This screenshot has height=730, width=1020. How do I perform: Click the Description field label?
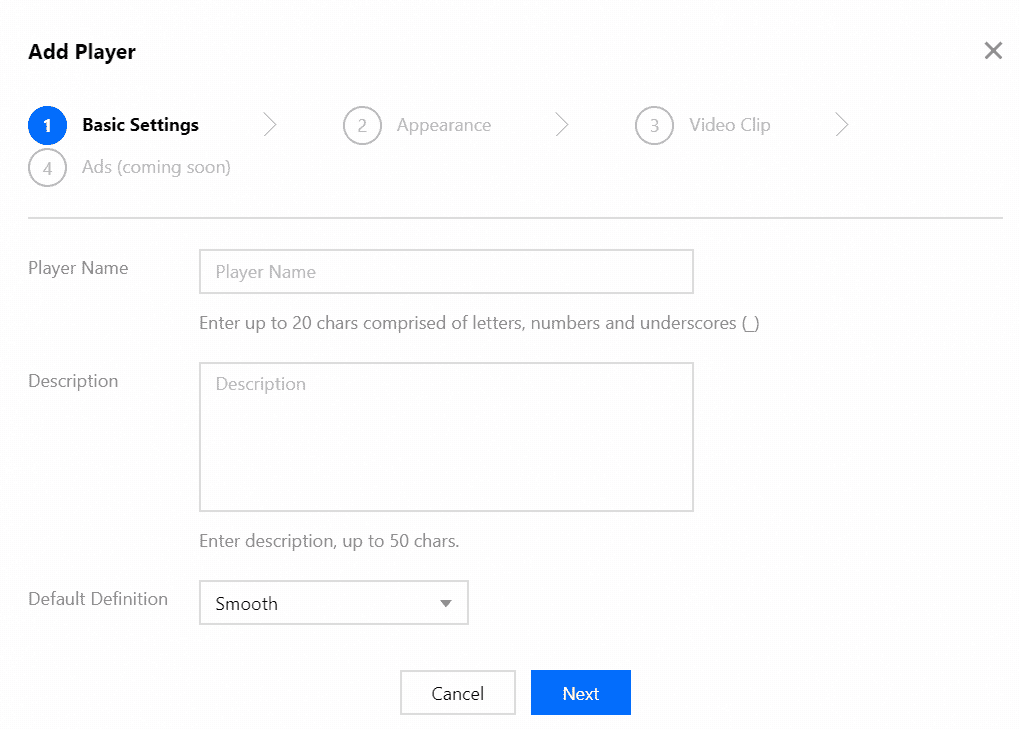tap(73, 381)
